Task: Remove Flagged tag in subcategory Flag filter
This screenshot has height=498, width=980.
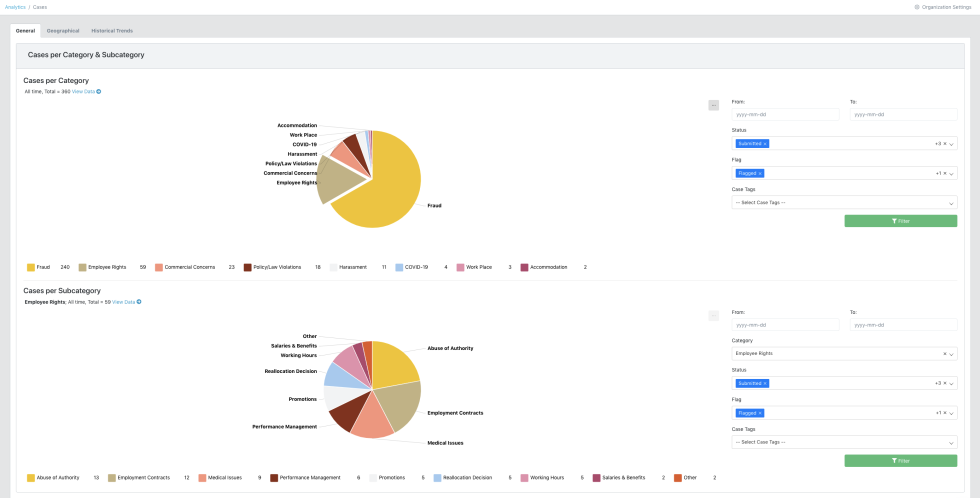Action: pyautogui.click(x=760, y=412)
